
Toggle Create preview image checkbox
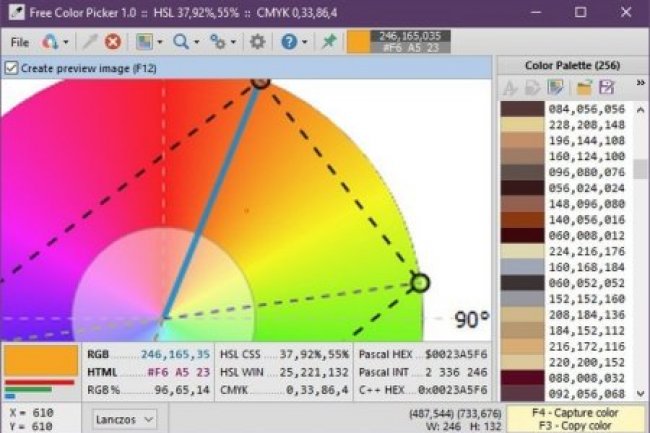[11, 68]
